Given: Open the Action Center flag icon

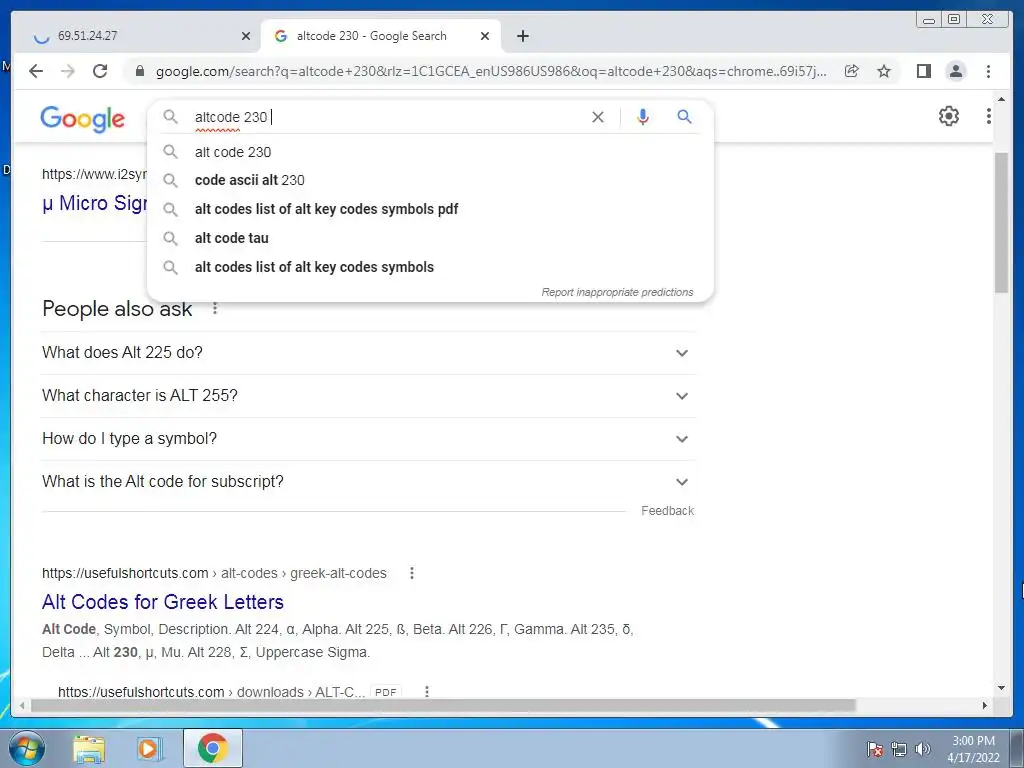Looking at the screenshot, I should 874,749.
